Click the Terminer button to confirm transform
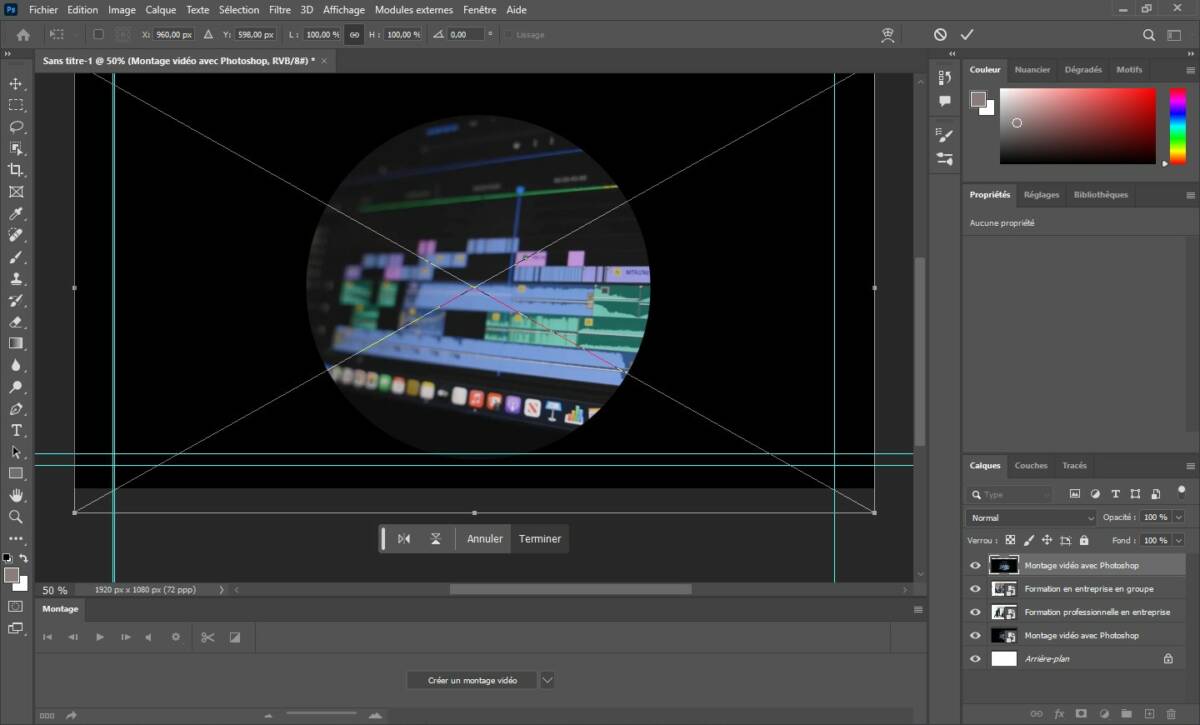This screenshot has width=1200, height=725. 539,538
